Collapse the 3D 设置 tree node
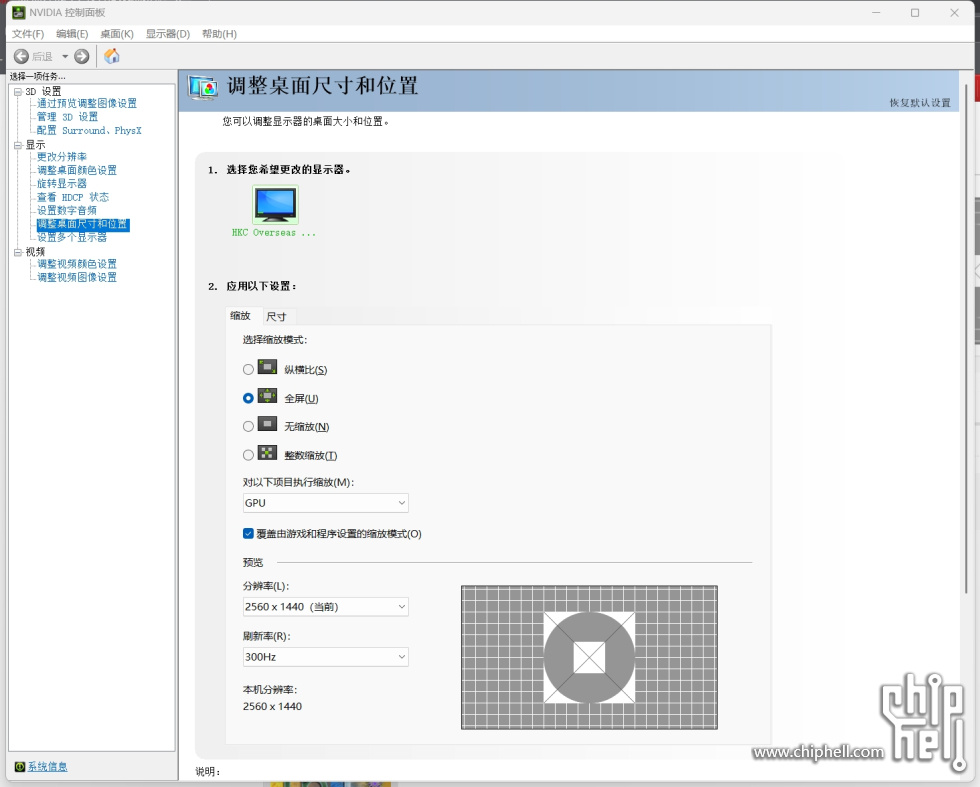Screen dimensions: 980x787 (18, 91)
